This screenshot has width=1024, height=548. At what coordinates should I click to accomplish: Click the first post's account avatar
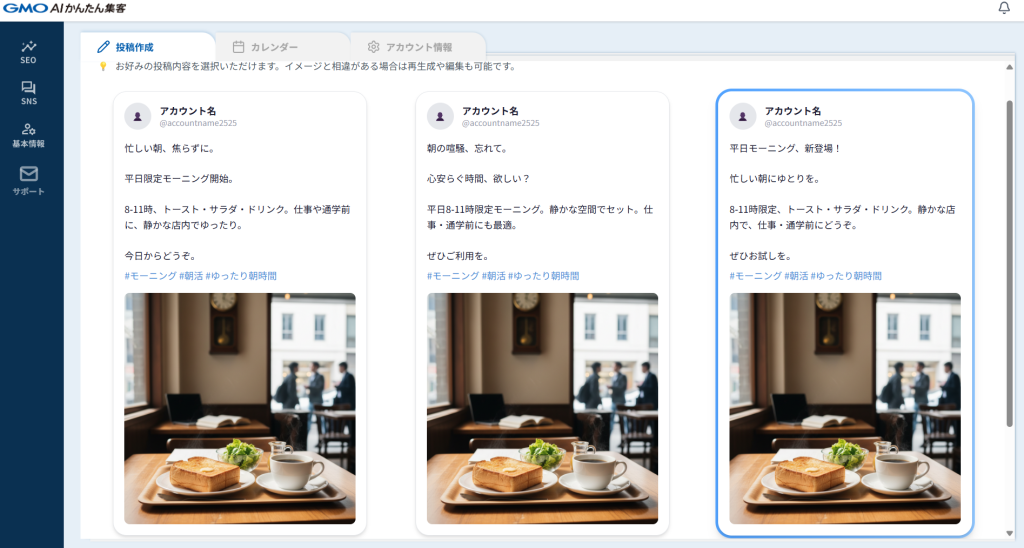click(x=138, y=116)
